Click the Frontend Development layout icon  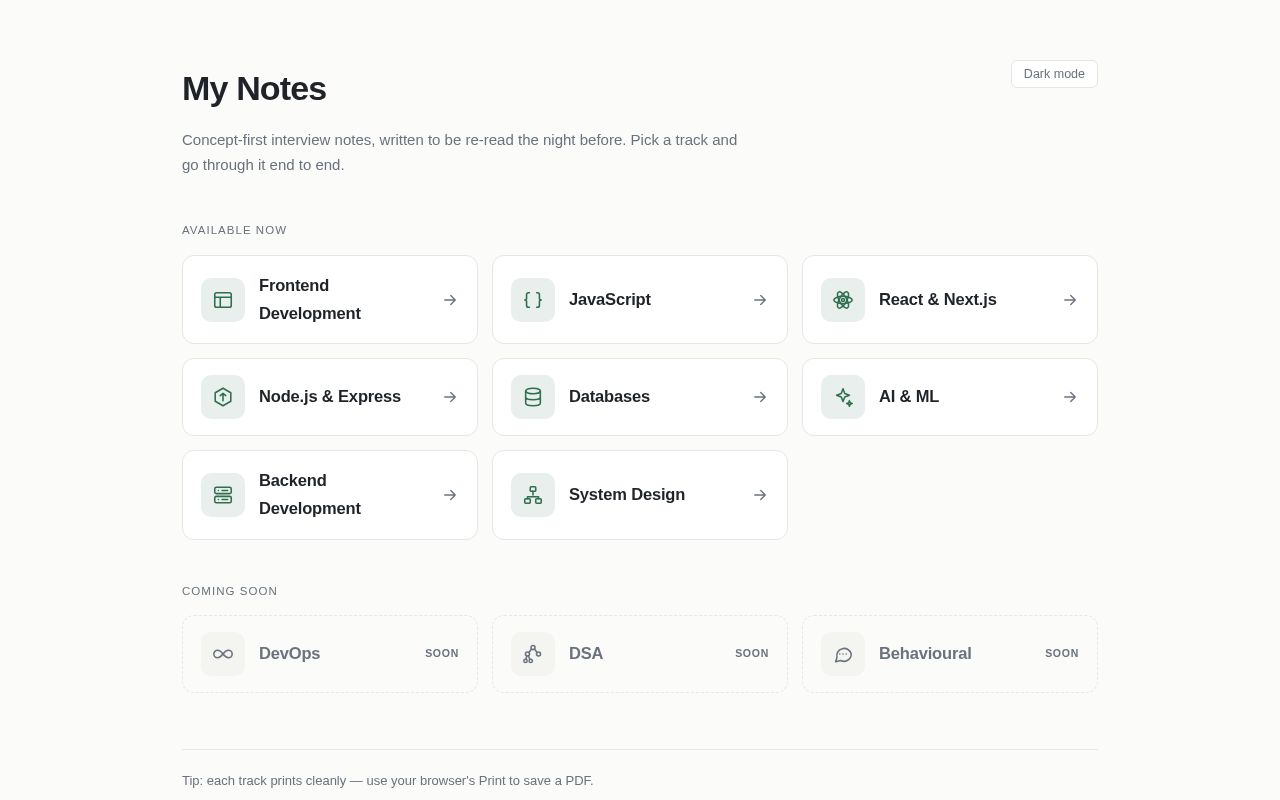pyautogui.click(x=223, y=300)
